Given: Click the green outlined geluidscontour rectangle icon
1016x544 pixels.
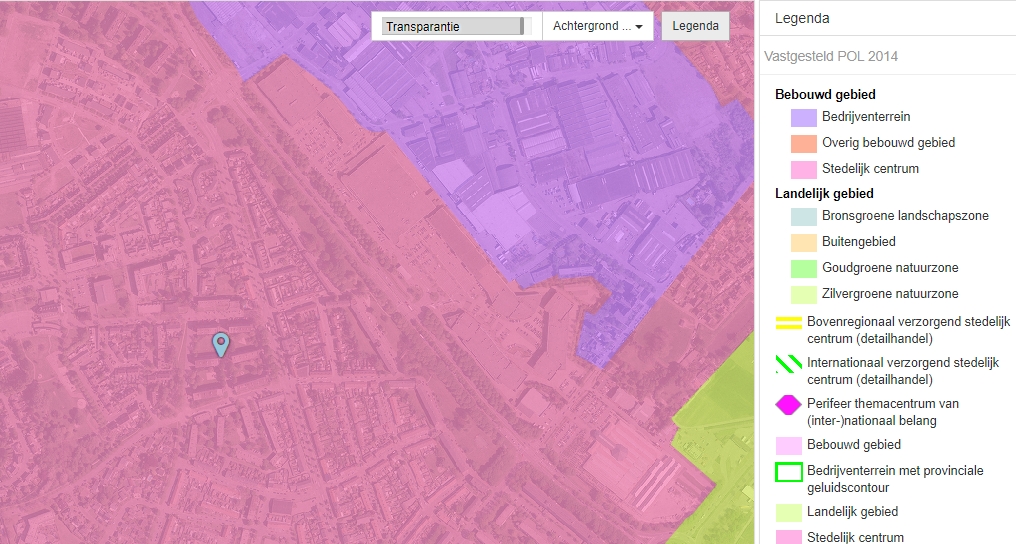Looking at the screenshot, I should click(x=789, y=472).
